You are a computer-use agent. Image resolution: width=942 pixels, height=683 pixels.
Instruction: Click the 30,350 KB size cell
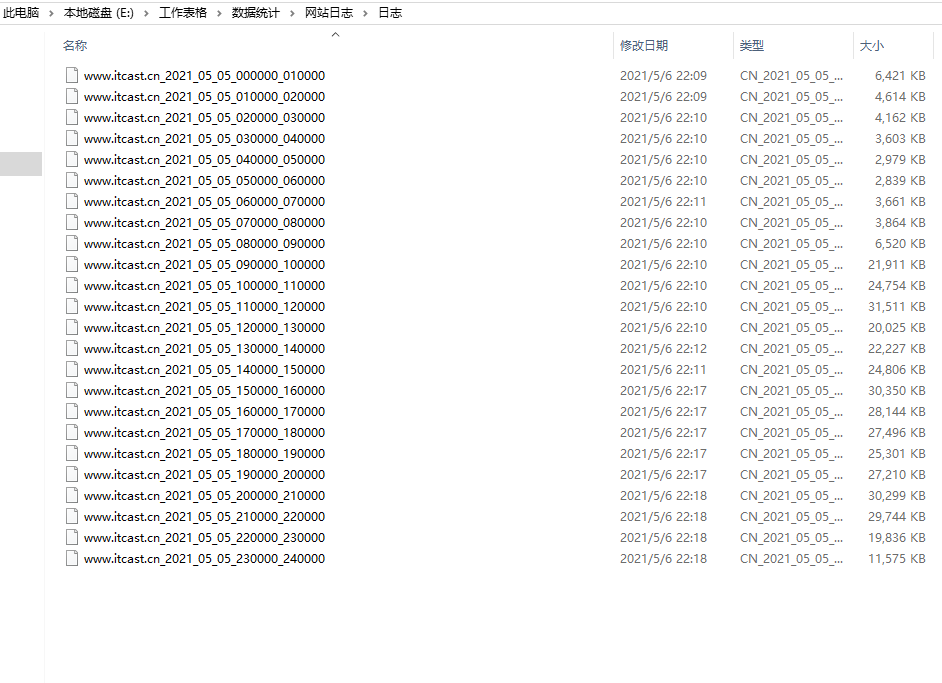896,391
